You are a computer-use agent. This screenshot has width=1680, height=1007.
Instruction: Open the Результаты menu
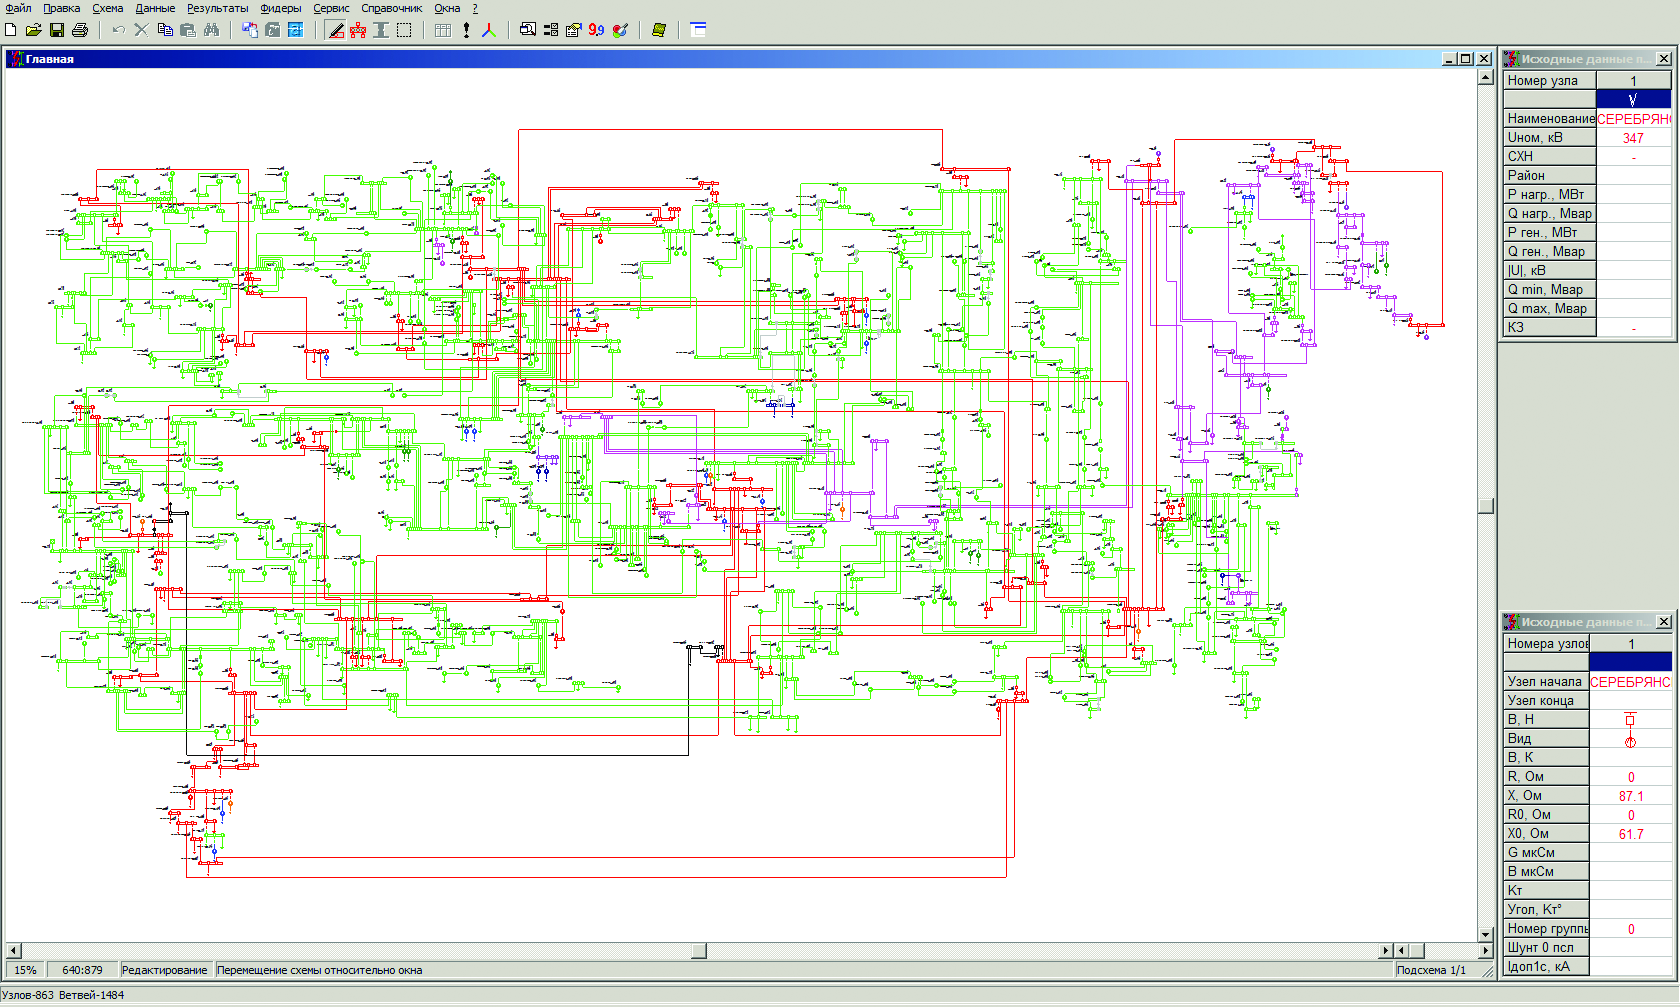point(217,8)
